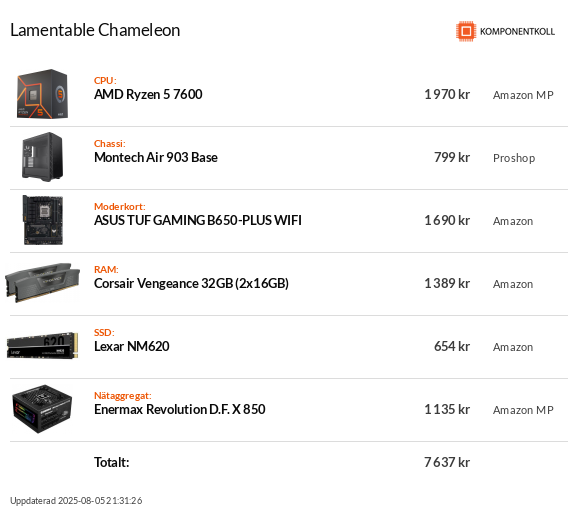
Task: Open Enermax Revolution D.F. X 850 link
Action: tap(180, 409)
